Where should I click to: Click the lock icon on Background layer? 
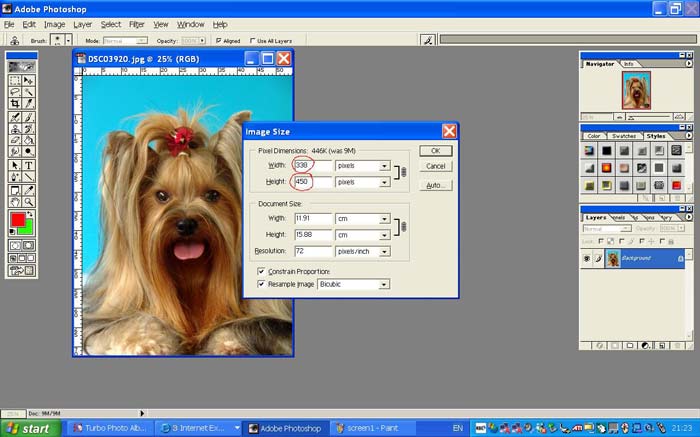pos(680,258)
